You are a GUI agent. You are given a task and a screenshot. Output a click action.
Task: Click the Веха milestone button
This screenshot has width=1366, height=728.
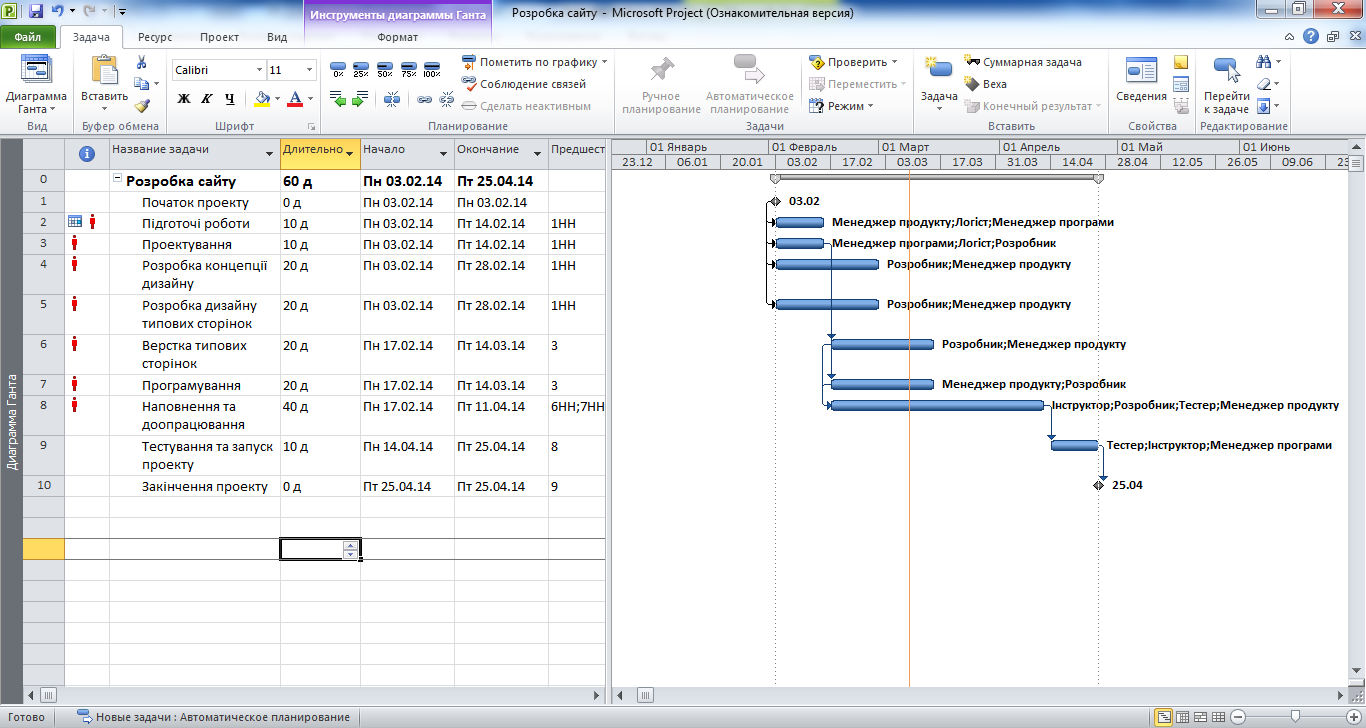986,84
